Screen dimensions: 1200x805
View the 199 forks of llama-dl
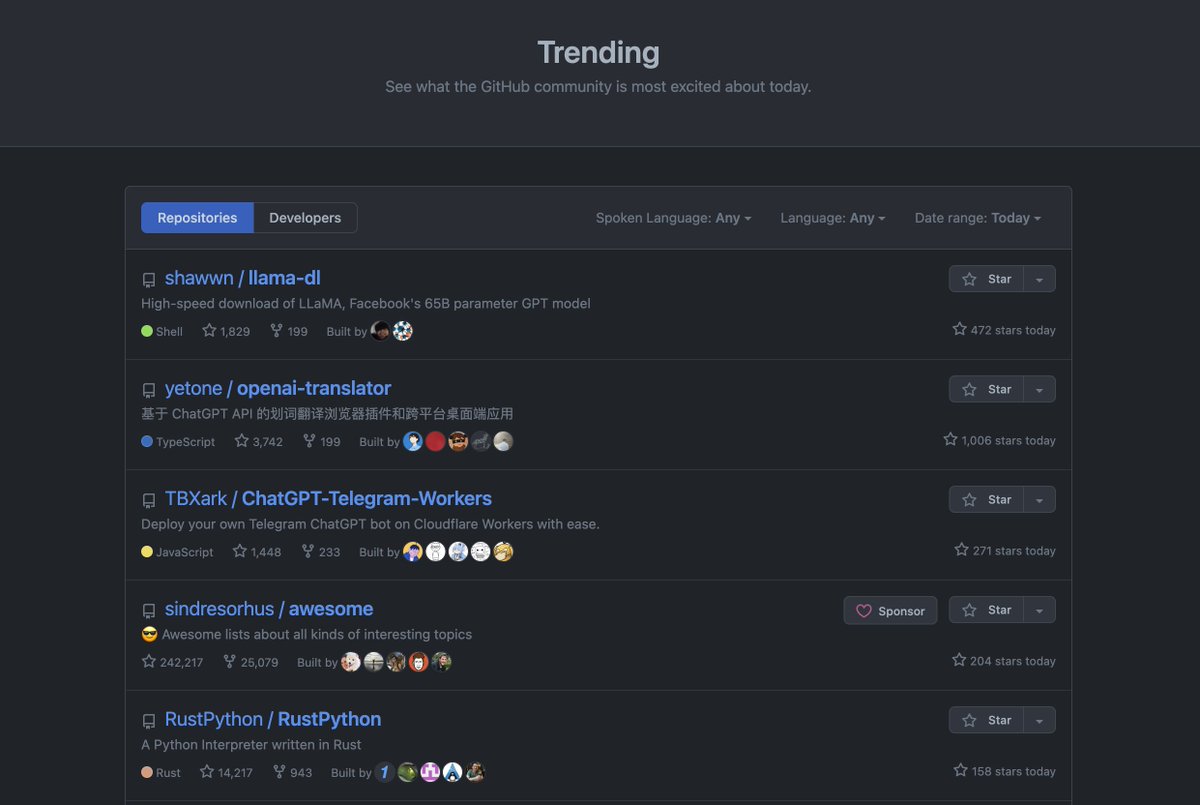[289, 331]
